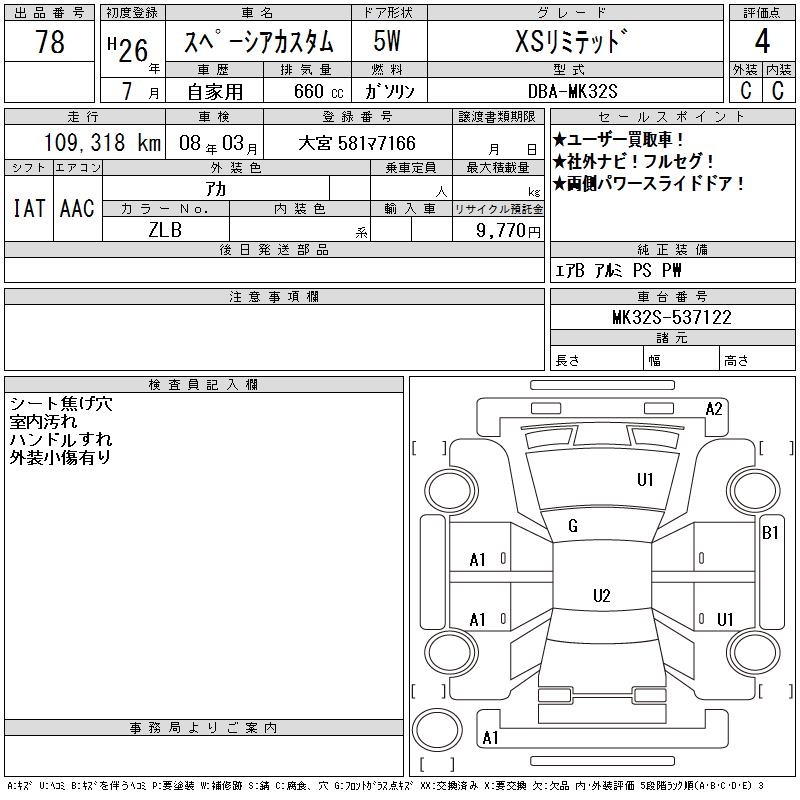Select the inspector note シート焦げ穴
This screenshot has height=800, width=800.
(x=61, y=404)
